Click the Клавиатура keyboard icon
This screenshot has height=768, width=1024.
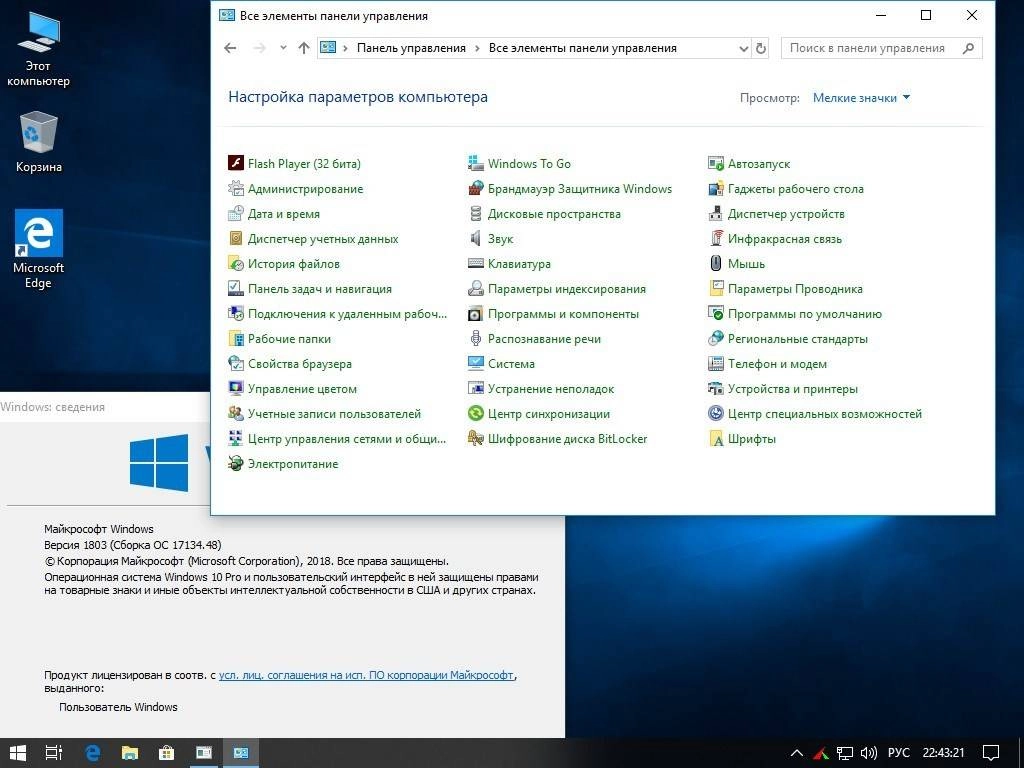point(476,264)
